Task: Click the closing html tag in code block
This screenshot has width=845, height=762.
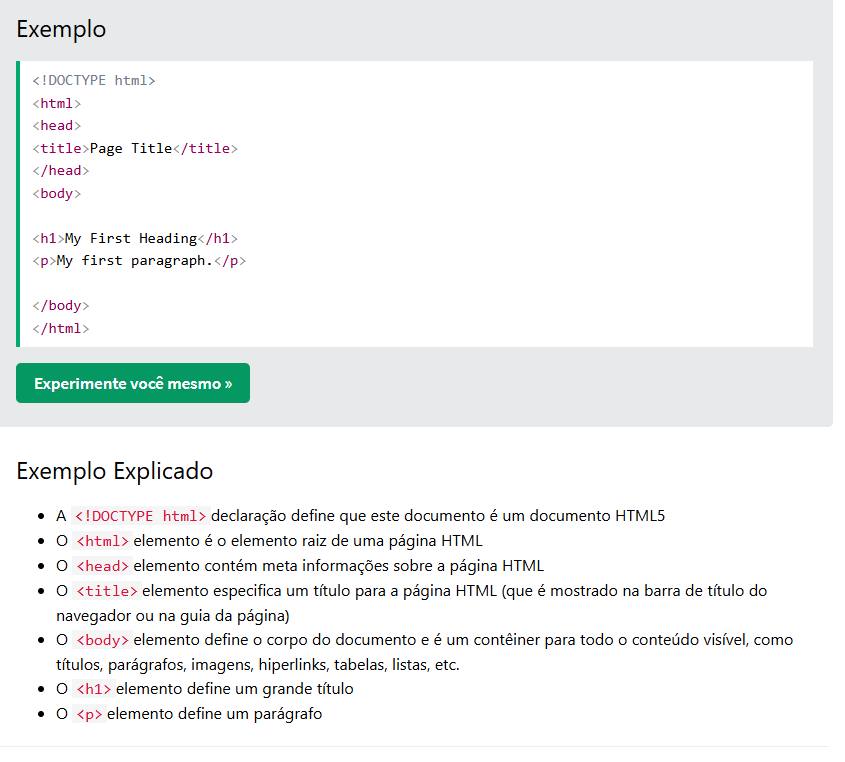Action: click(x=60, y=328)
